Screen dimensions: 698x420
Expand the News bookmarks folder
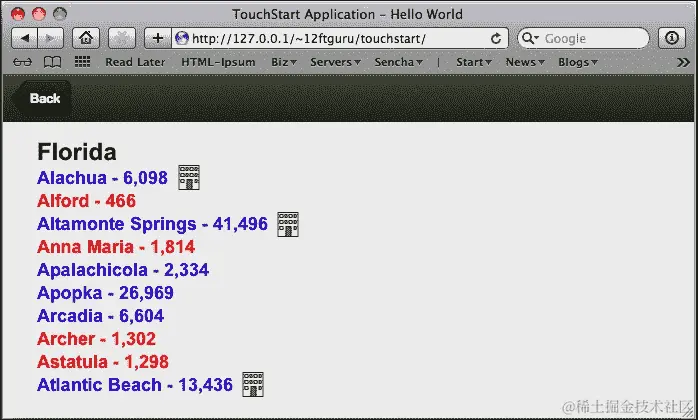[x=525, y=62]
